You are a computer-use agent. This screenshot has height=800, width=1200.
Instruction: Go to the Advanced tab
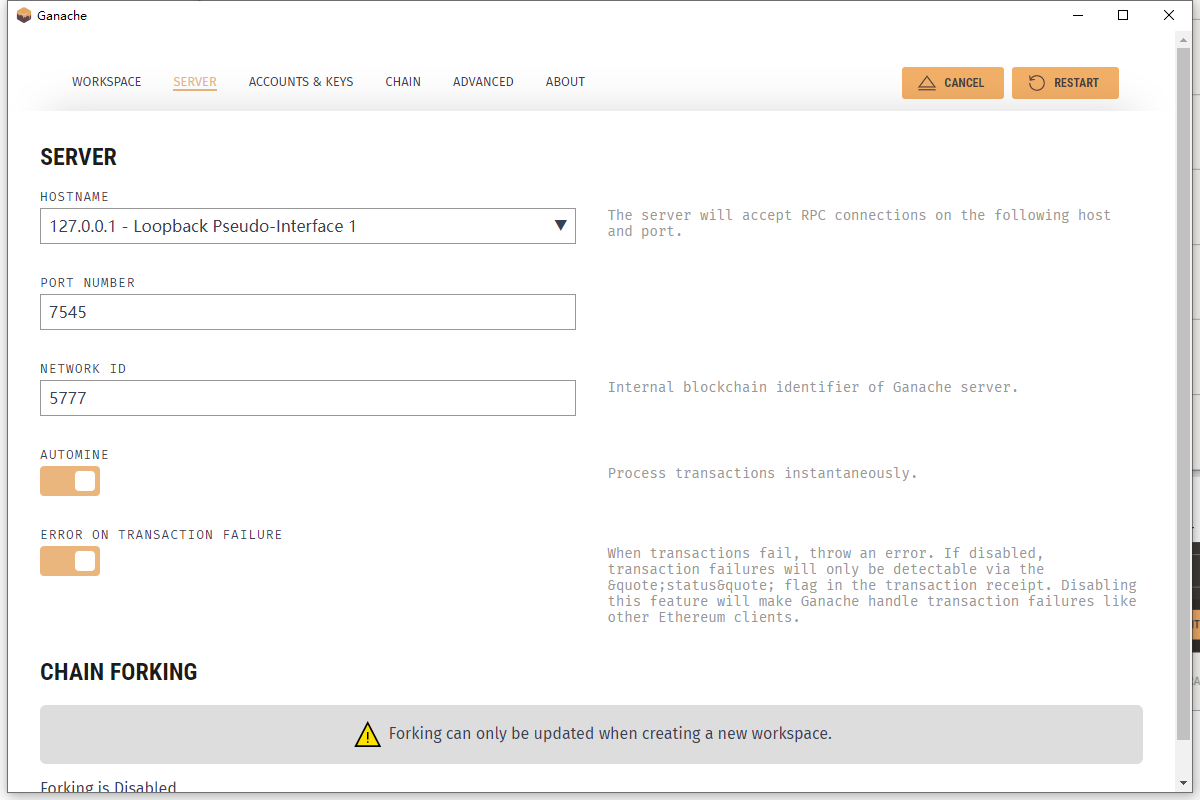[x=483, y=82]
